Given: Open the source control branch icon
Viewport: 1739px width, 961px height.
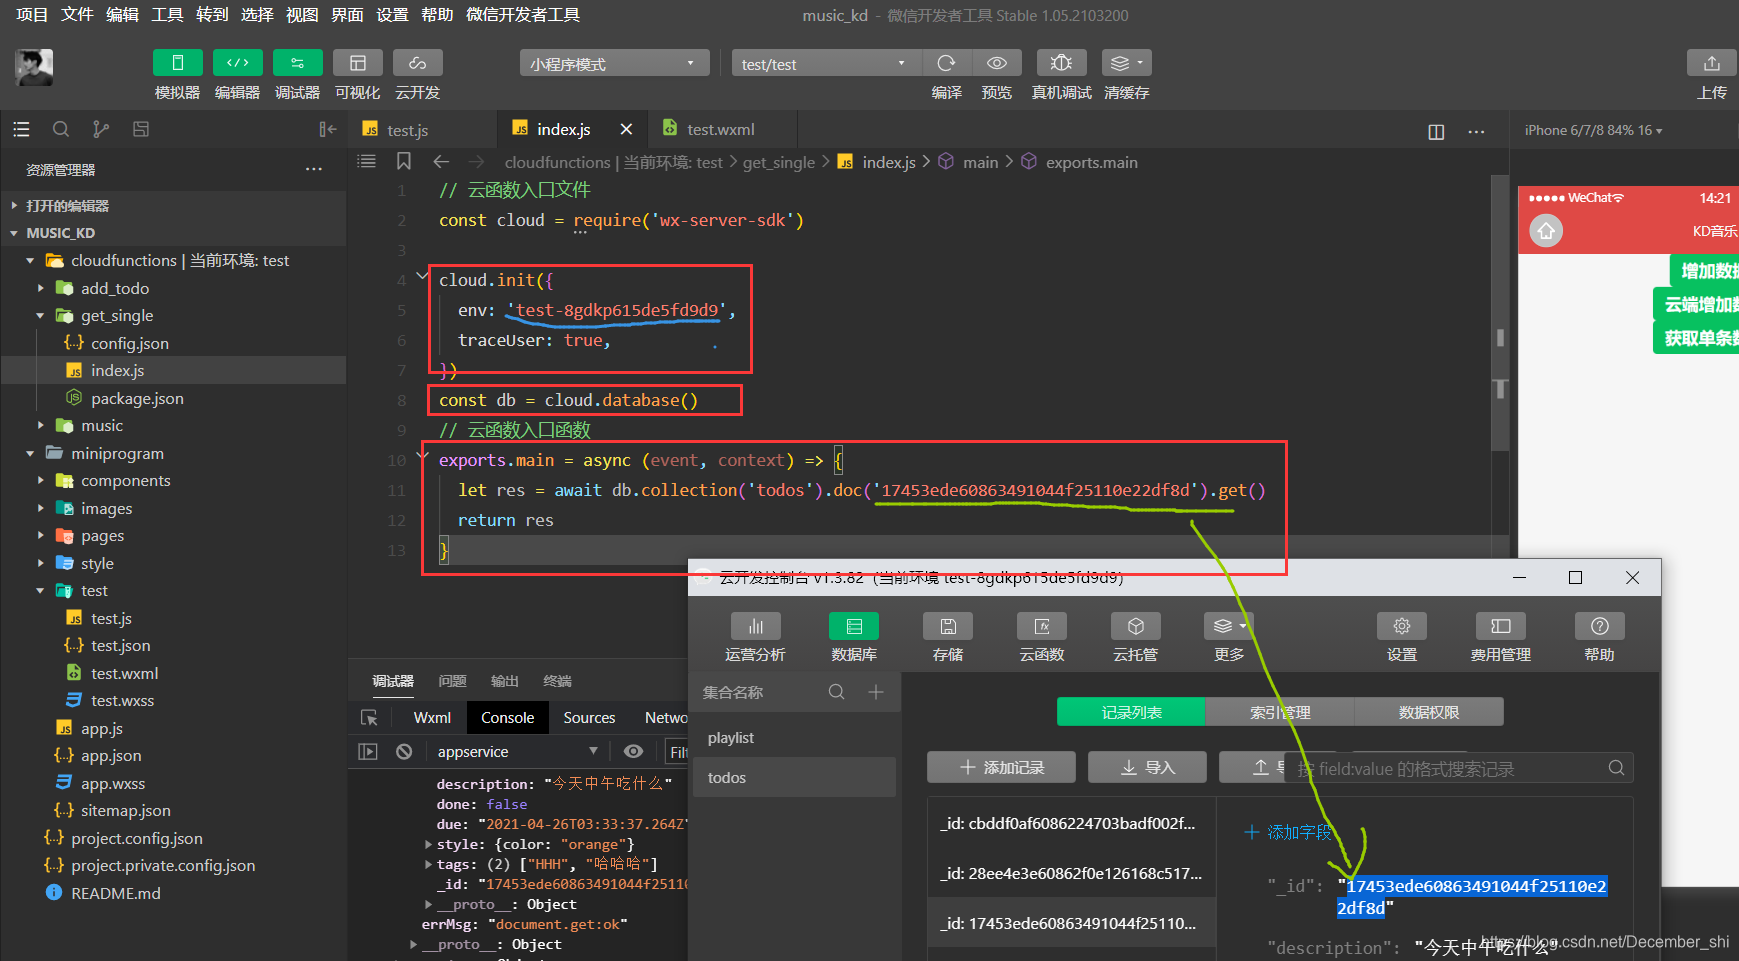Looking at the screenshot, I should [x=101, y=129].
